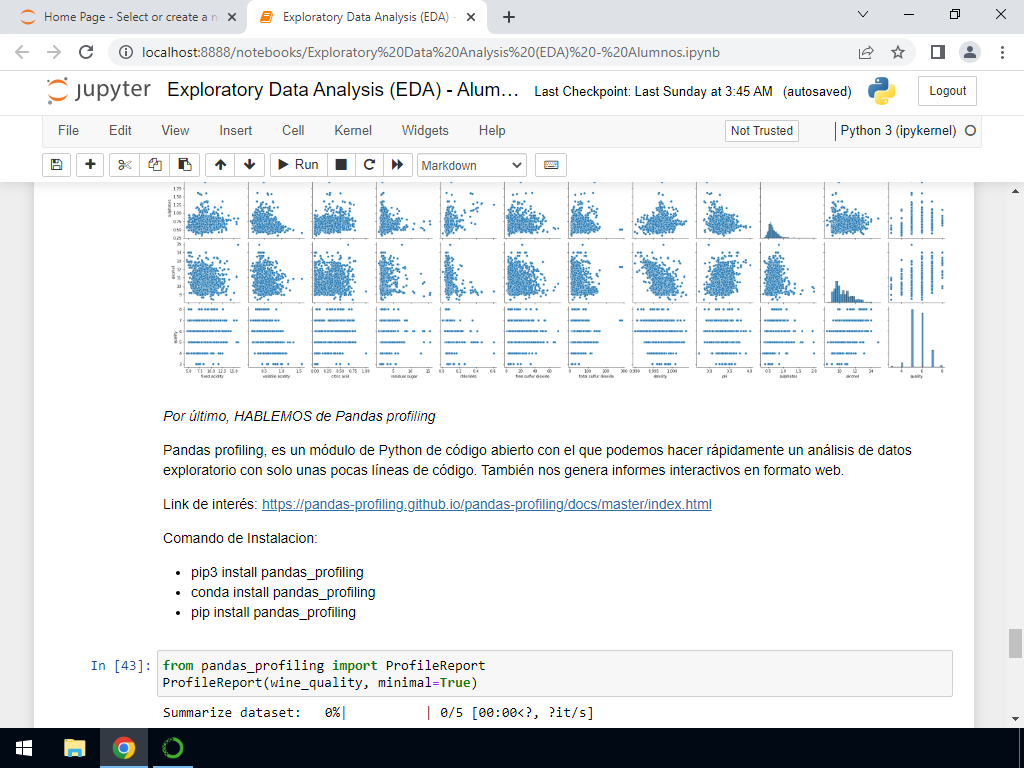The width and height of the screenshot is (1024, 768).
Task: Open the Chrome three-dot menu
Action: [1002, 52]
